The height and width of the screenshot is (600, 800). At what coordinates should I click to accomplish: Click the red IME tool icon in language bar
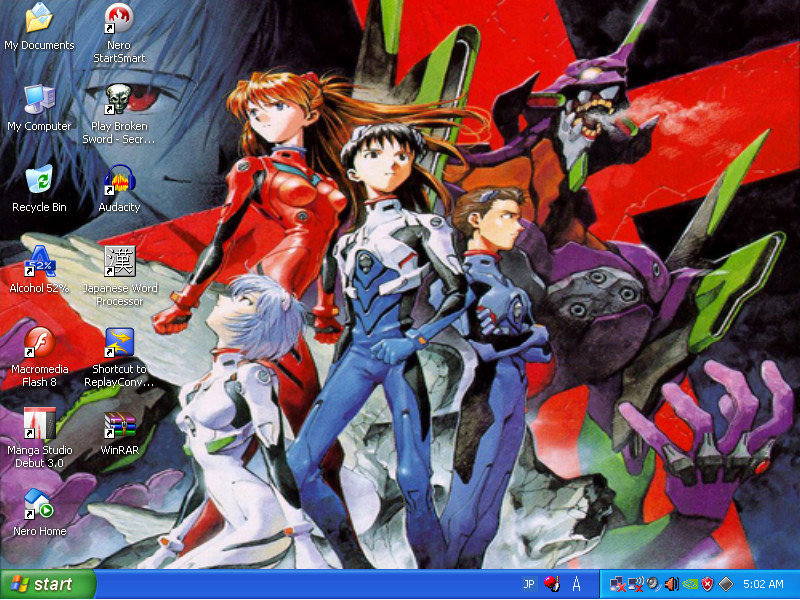point(552,584)
